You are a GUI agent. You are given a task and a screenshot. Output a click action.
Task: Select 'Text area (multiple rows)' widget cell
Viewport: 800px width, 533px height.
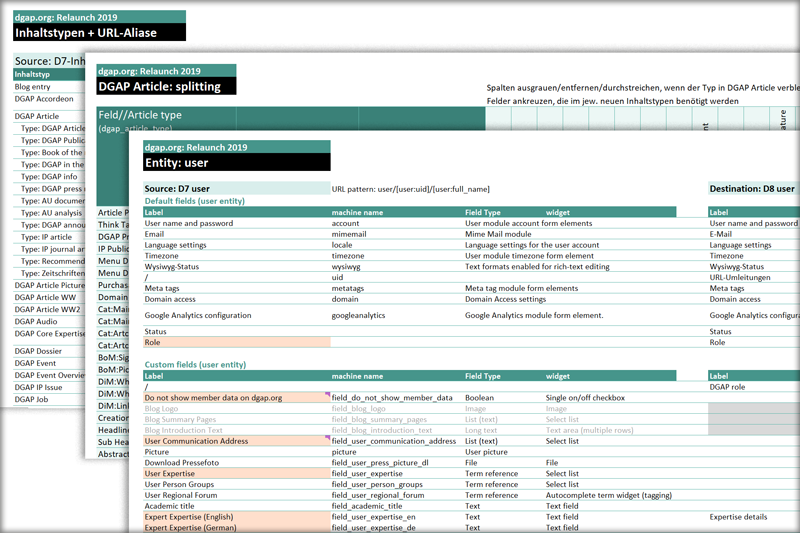589,430
